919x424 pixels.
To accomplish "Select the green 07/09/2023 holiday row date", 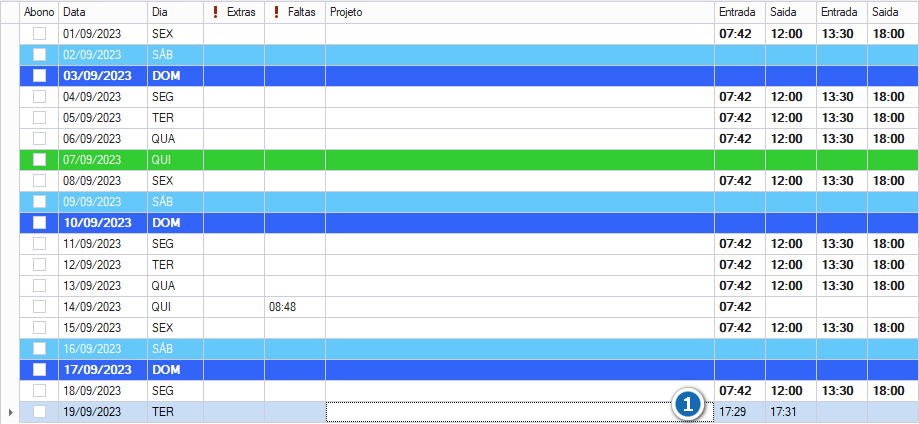I will [x=92, y=160].
